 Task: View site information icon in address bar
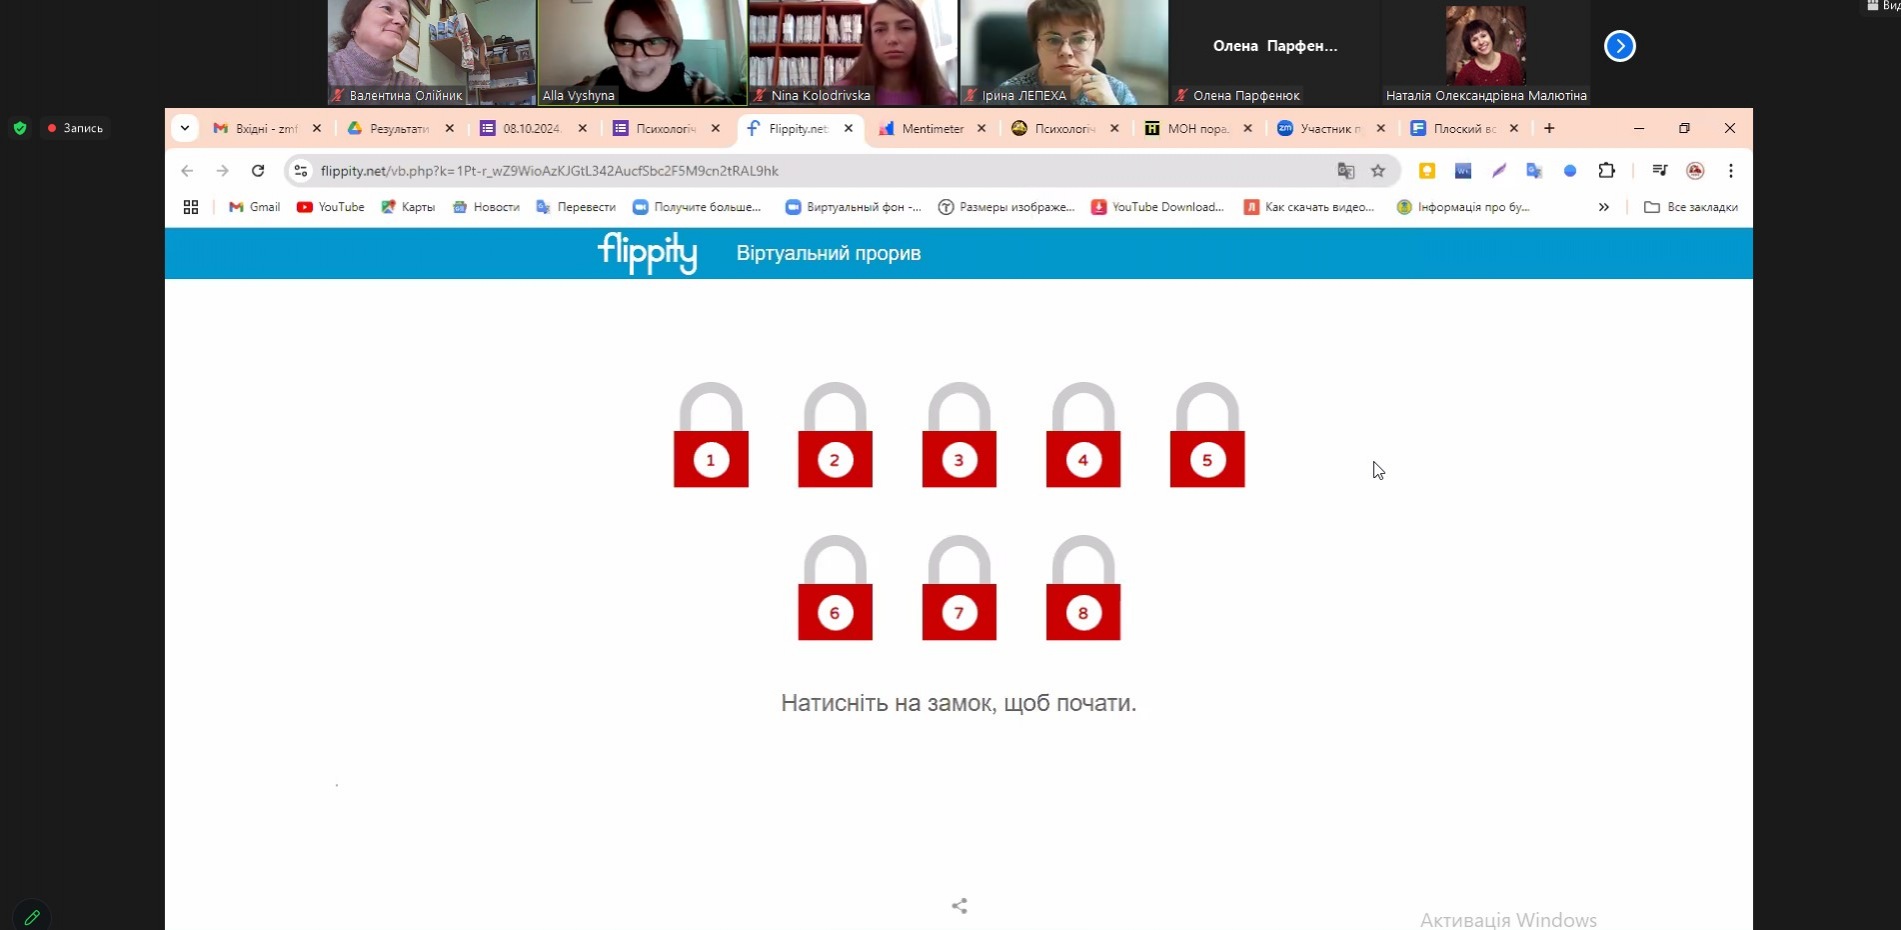coord(301,171)
